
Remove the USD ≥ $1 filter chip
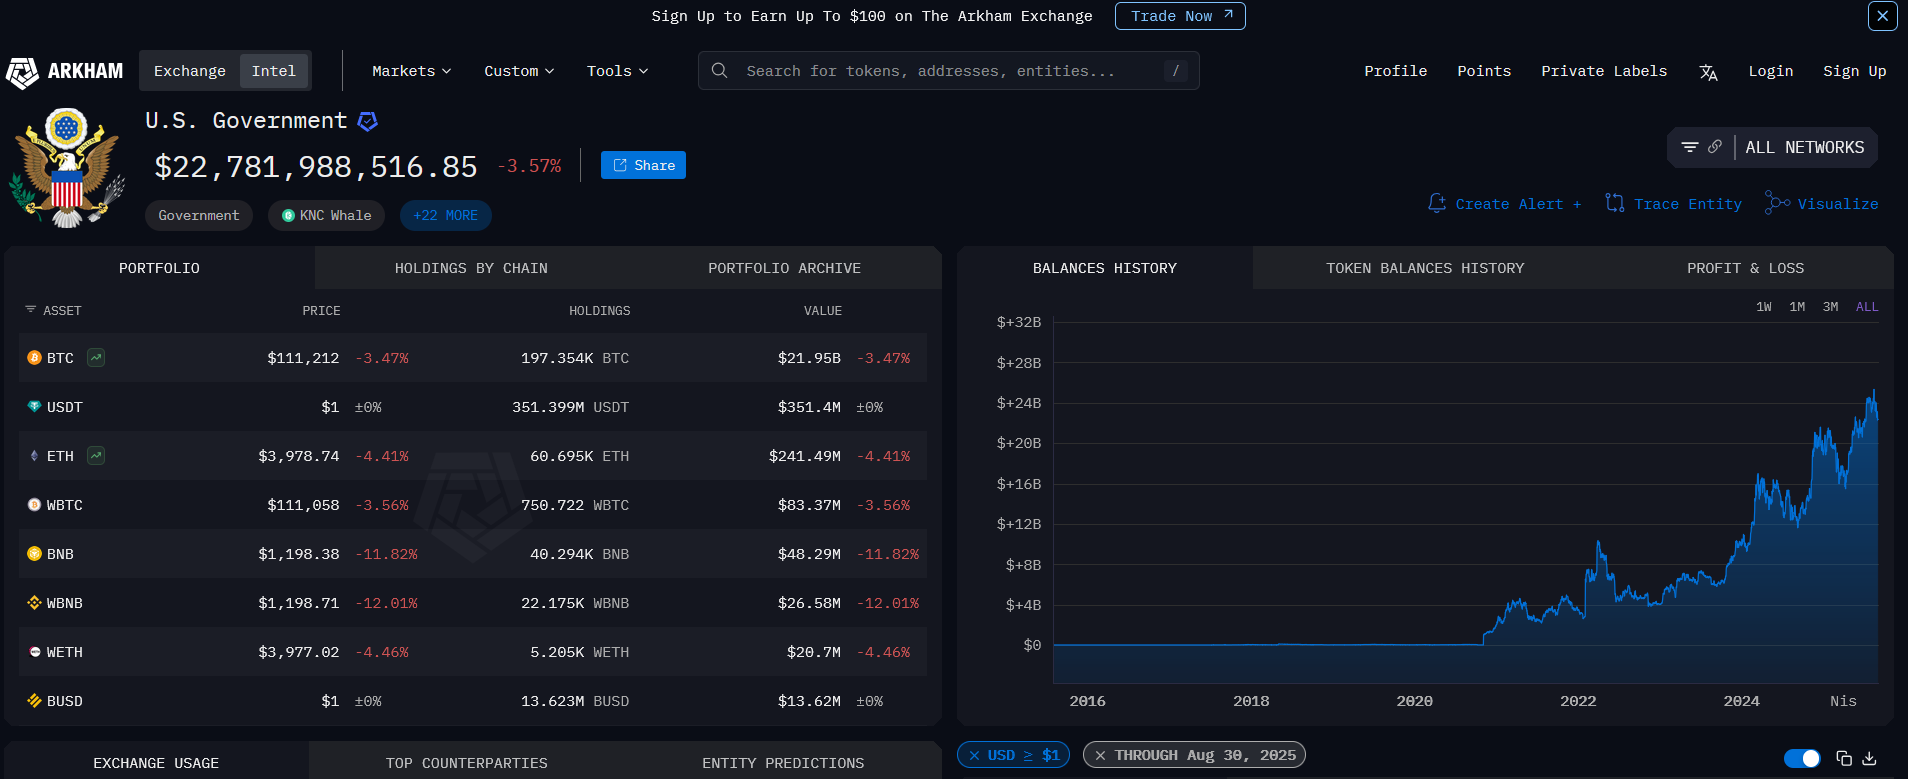click(974, 755)
